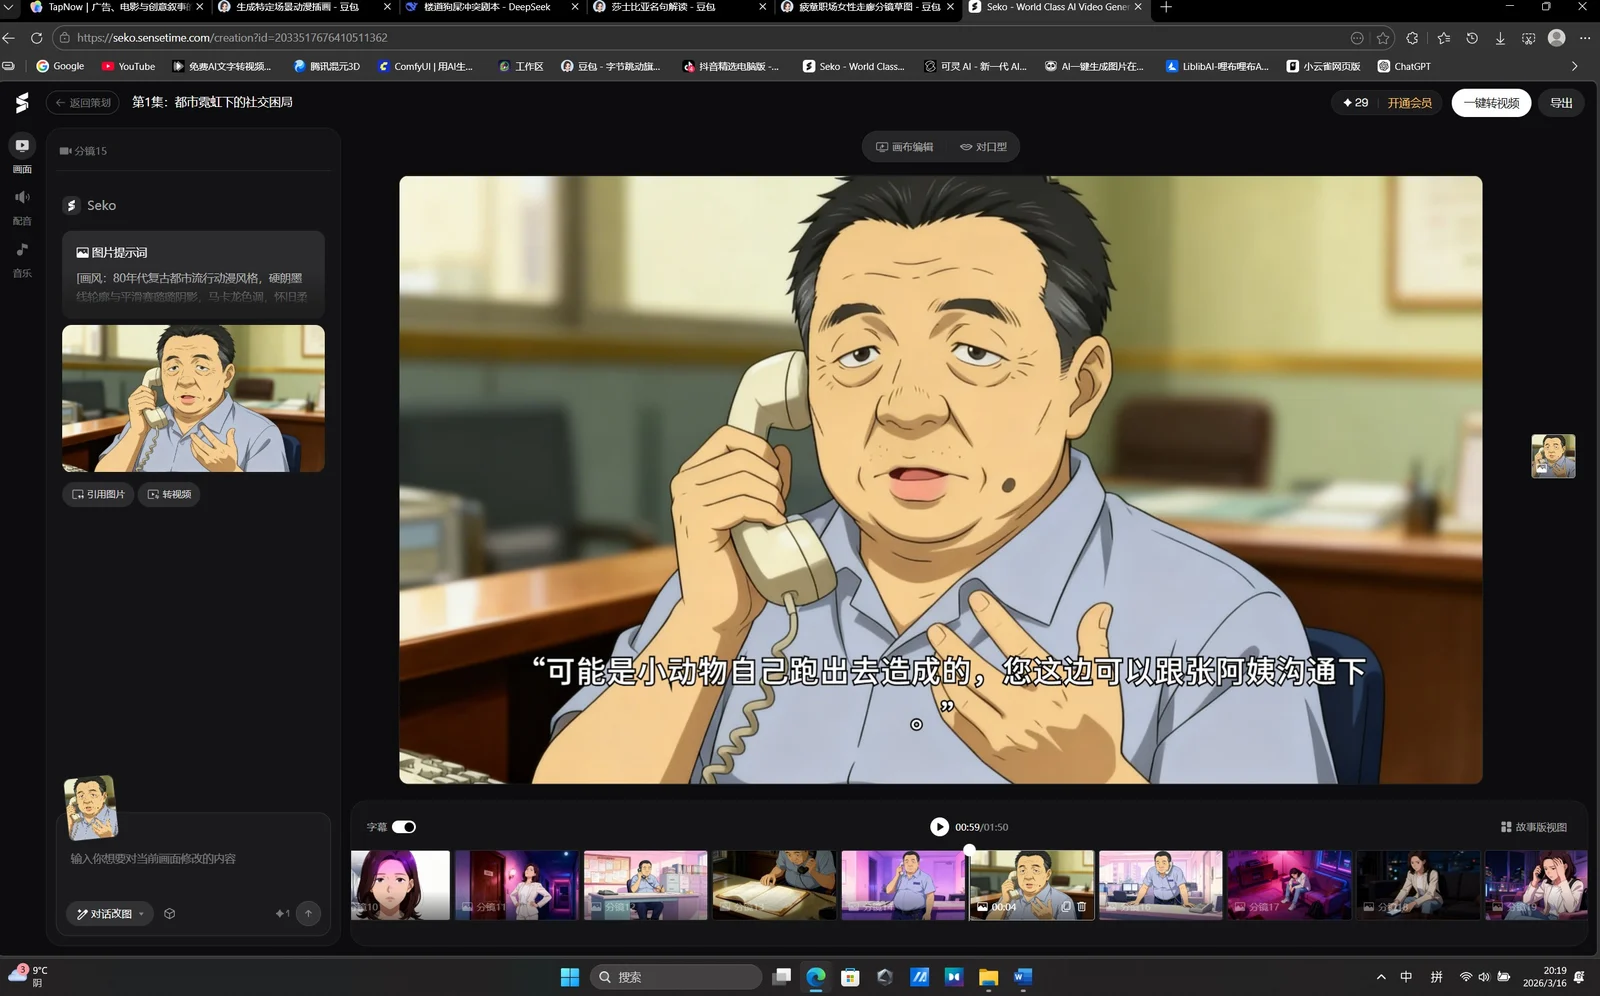1600x996 pixels.
Task: Click the cube model icon in chat box
Action: [170, 914]
